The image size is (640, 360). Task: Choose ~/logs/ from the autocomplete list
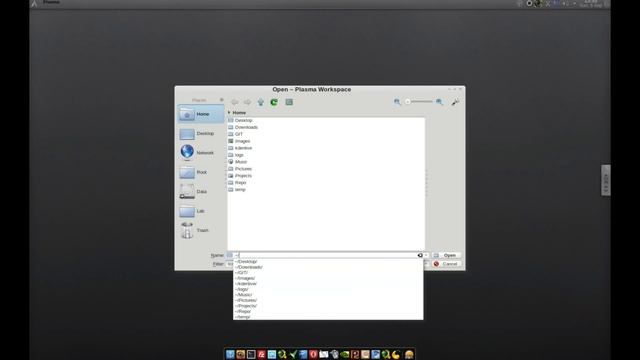(328, 289)
